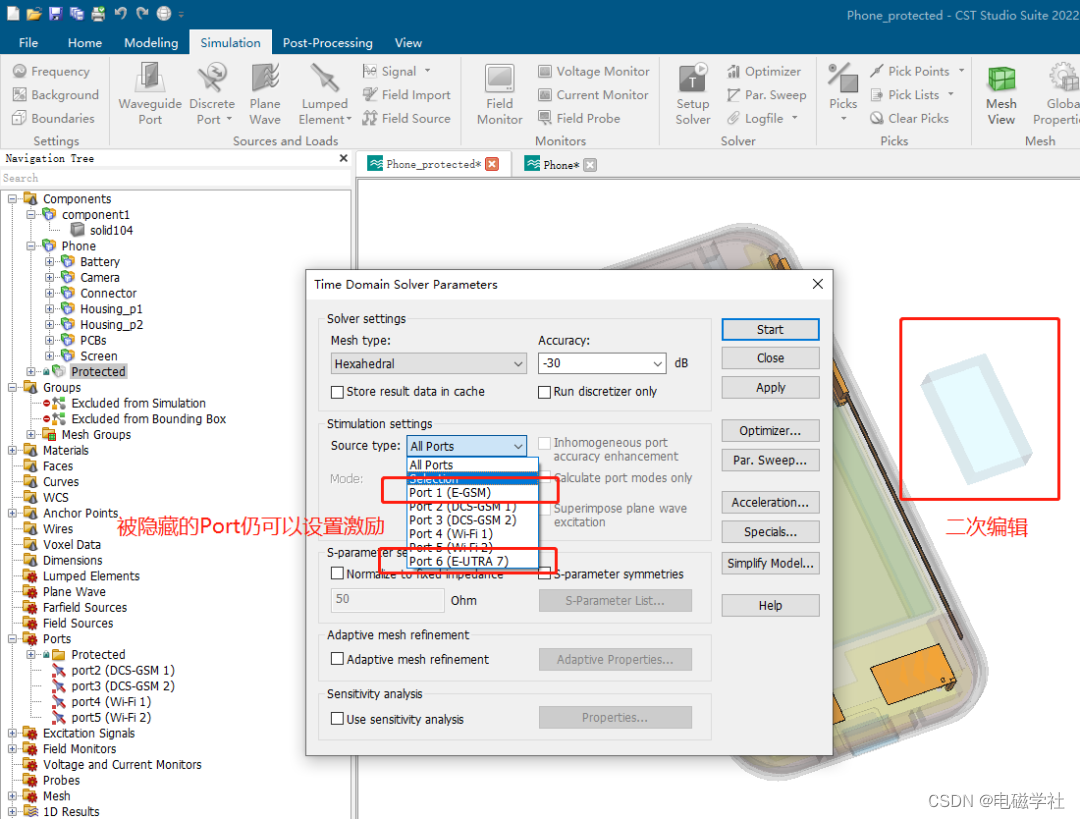Open Background settings
Screen dimensions: 1080x819
(x=56, y=94)
